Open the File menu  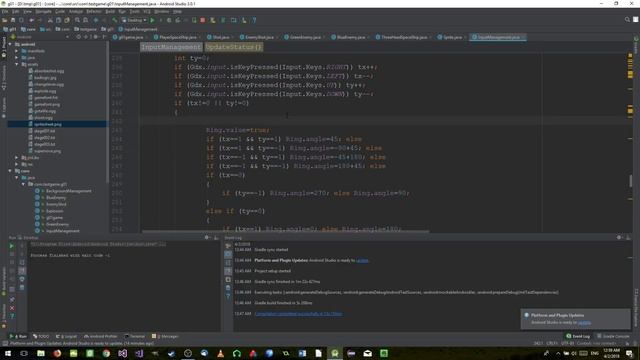coord(5,11)
